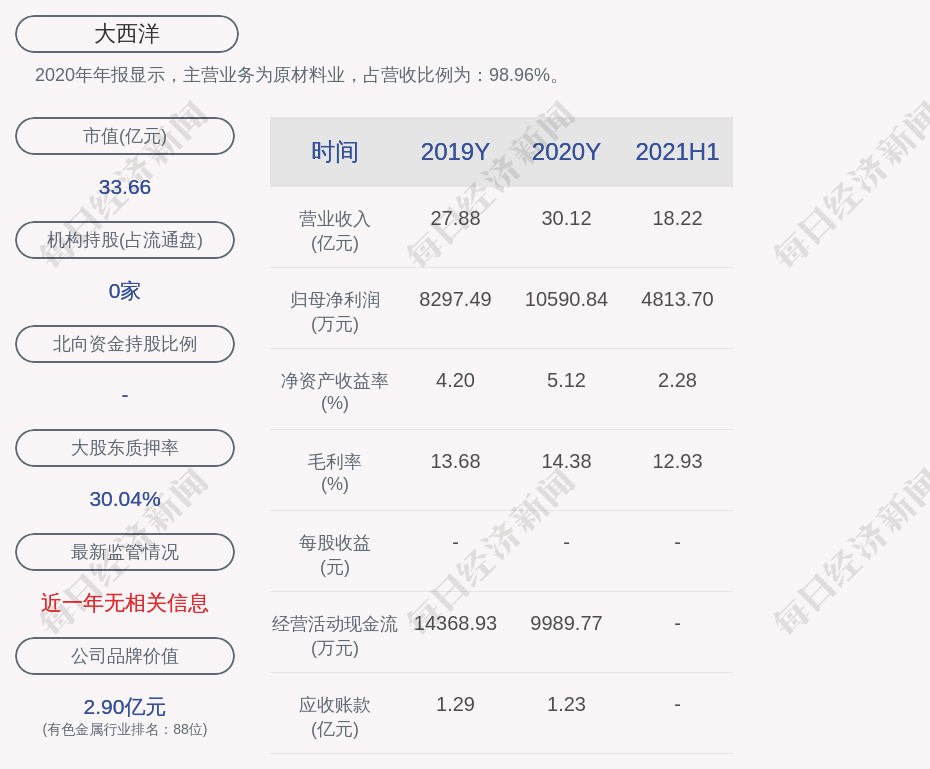Select the 大股东质押率 label pill
This screenshot has width=930, height=769.
125,448
